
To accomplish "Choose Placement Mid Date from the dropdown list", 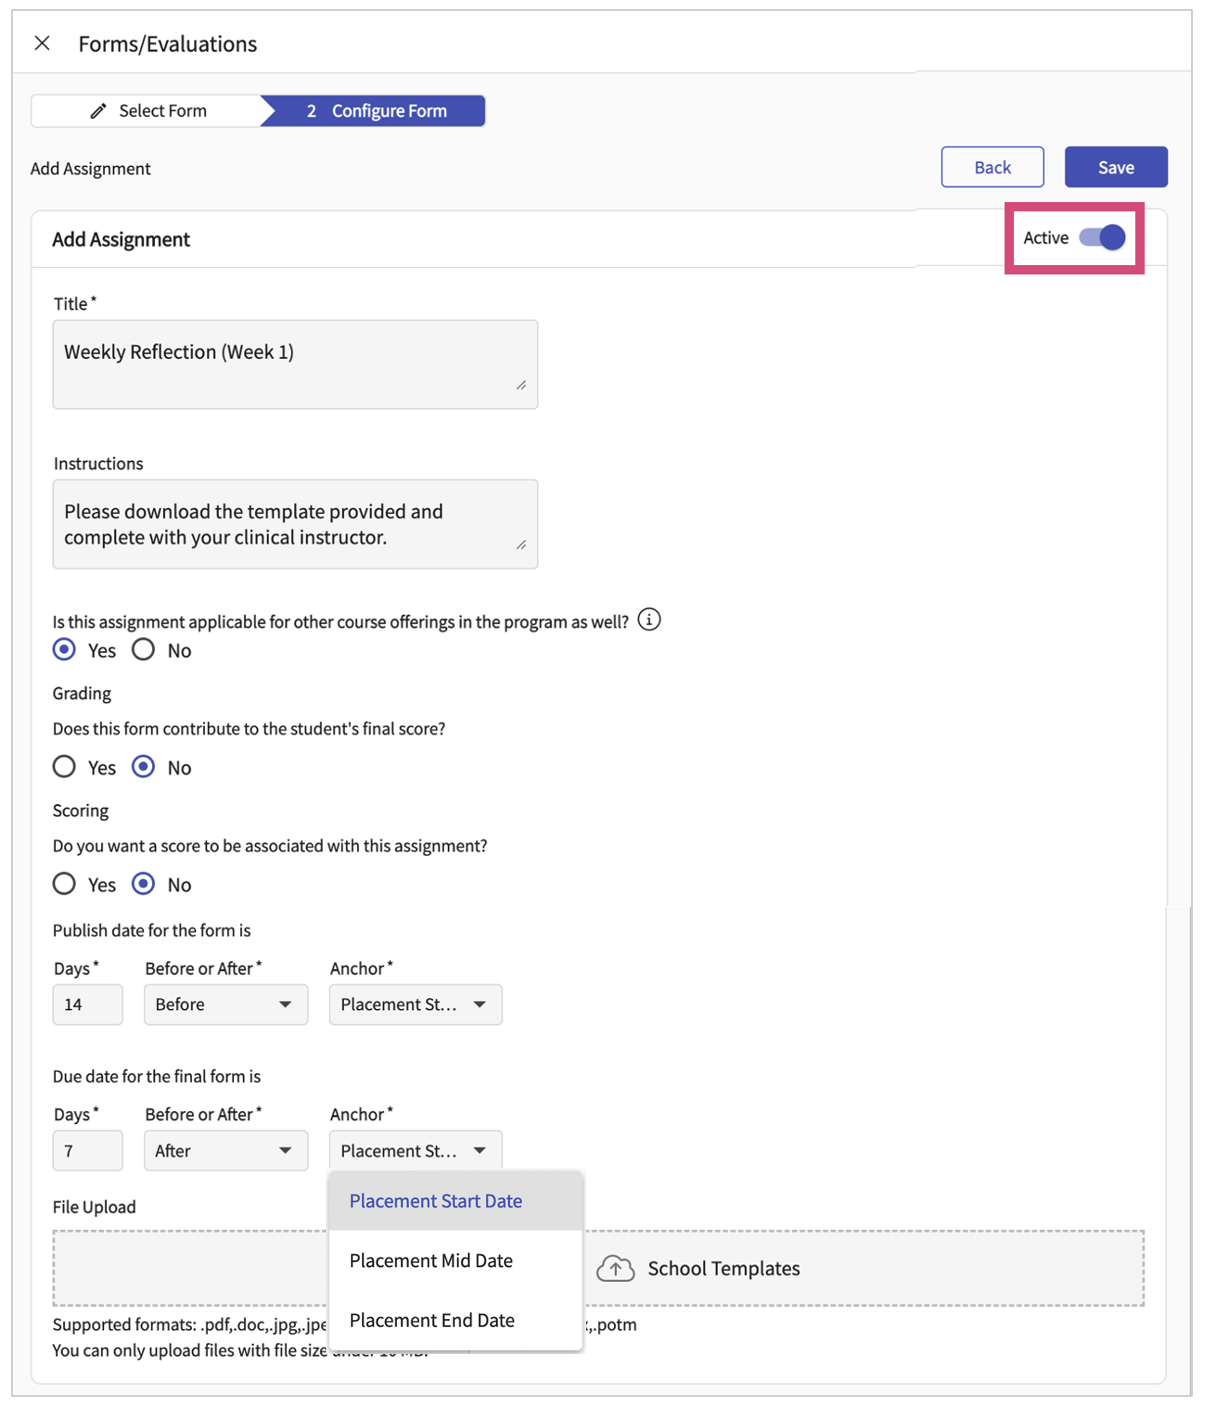I will click(431, 1260).
